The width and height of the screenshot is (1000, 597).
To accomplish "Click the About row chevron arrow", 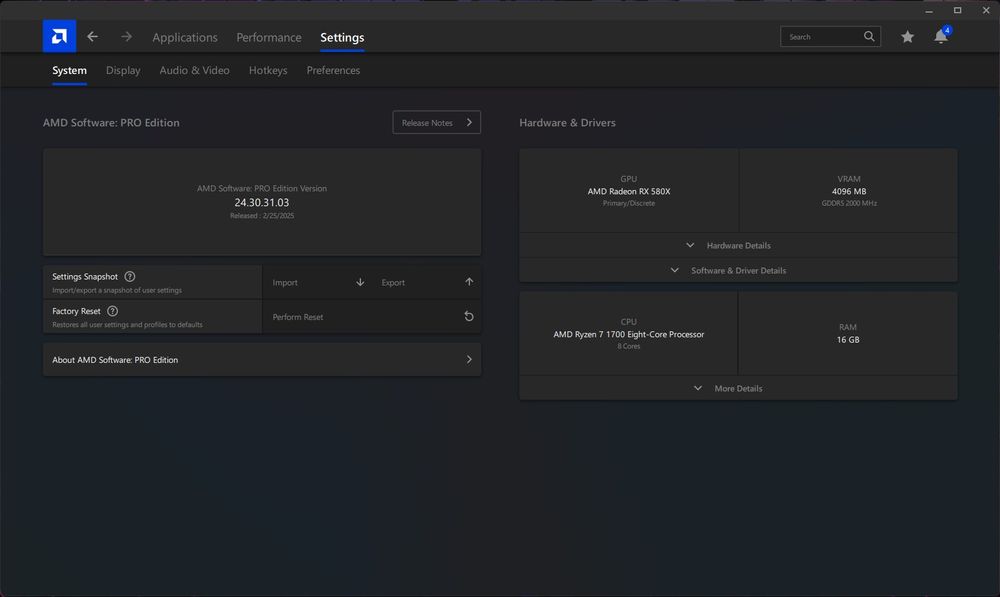I will (x=469, y=360).
